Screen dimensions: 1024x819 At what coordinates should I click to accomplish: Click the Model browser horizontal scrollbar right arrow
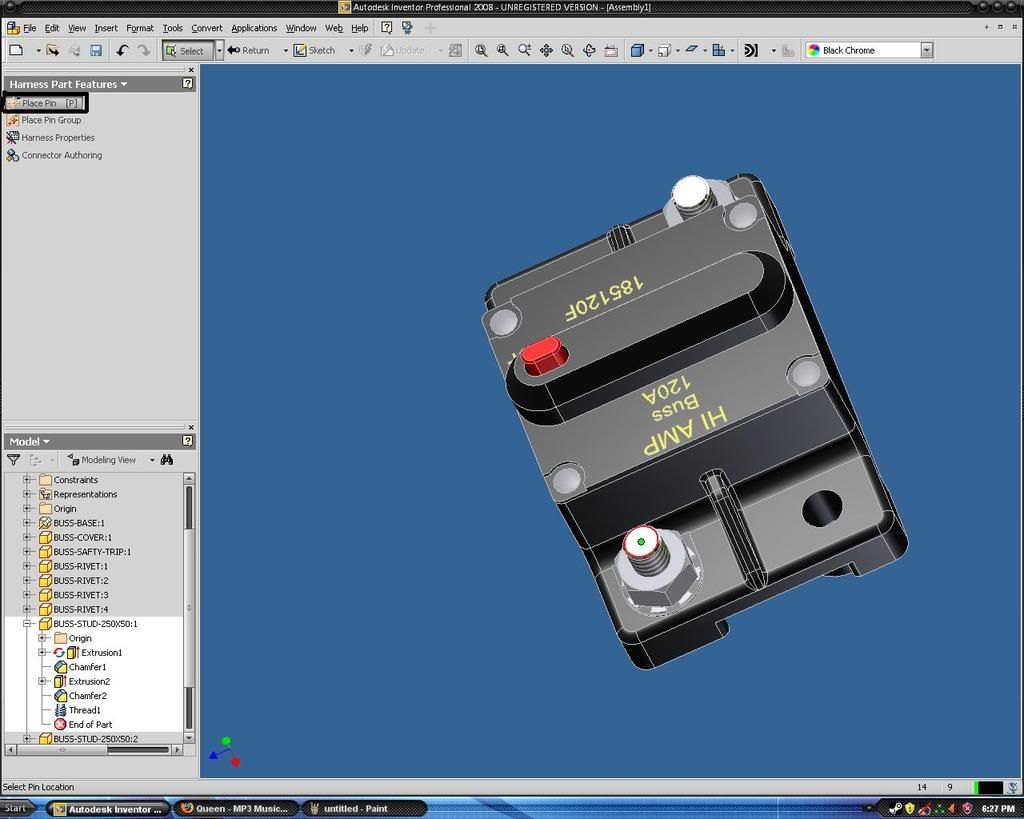coord(176,750)
